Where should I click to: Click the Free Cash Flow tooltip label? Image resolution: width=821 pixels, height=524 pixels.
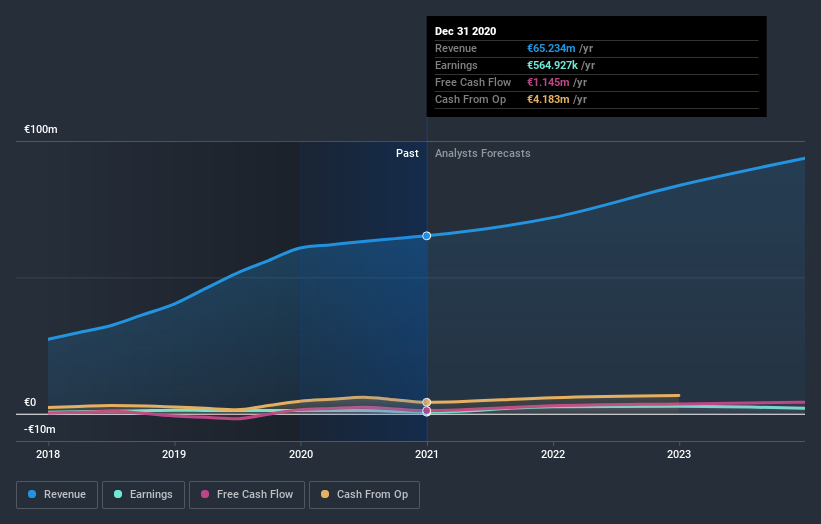(x=473, y=82)
